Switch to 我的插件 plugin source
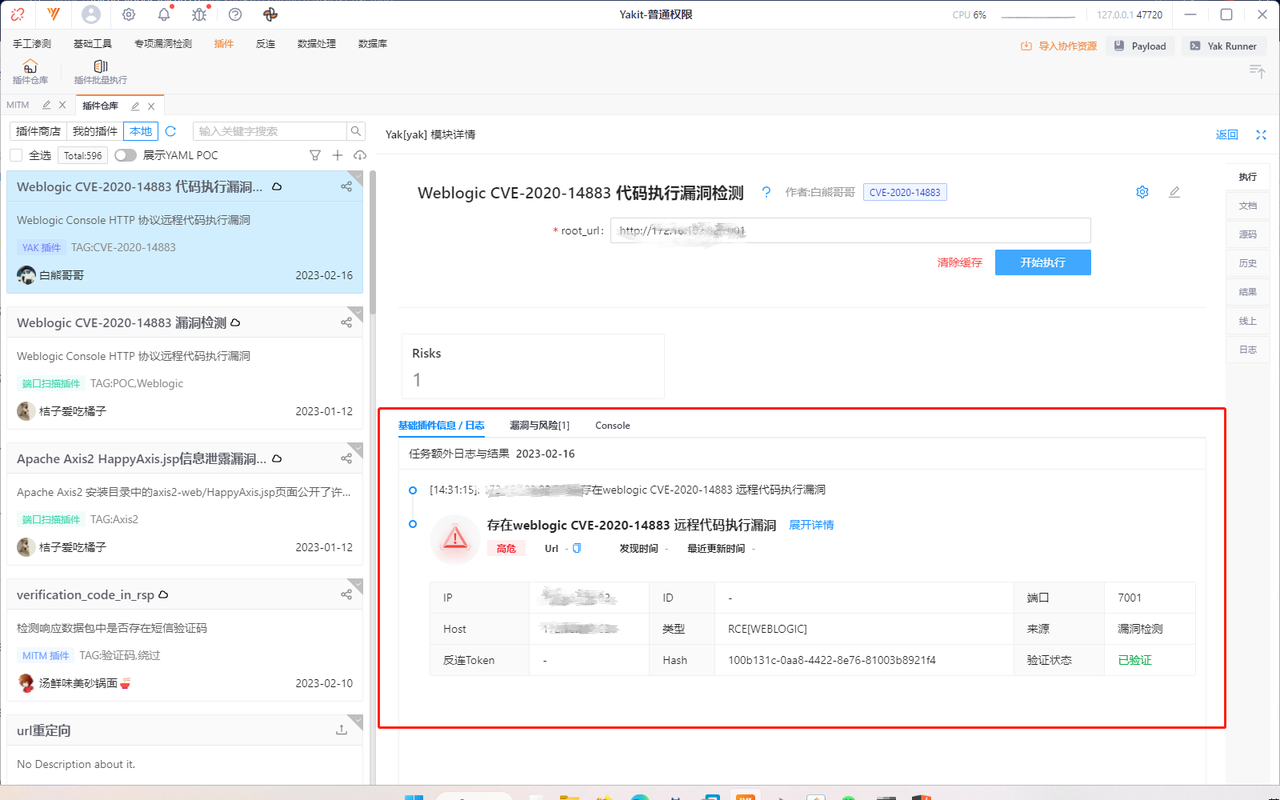 coord(95,131)
